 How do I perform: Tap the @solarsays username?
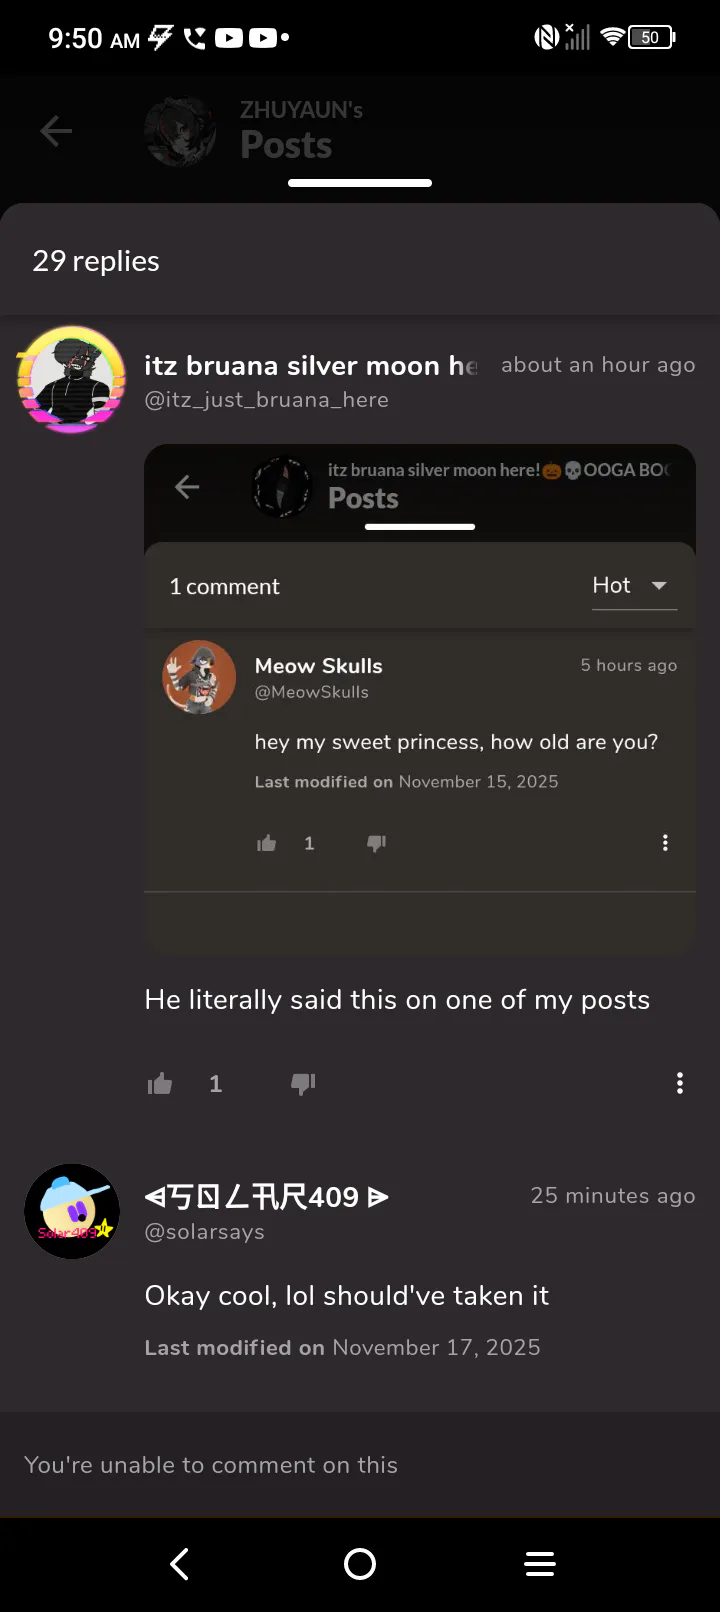point(205,1232)
